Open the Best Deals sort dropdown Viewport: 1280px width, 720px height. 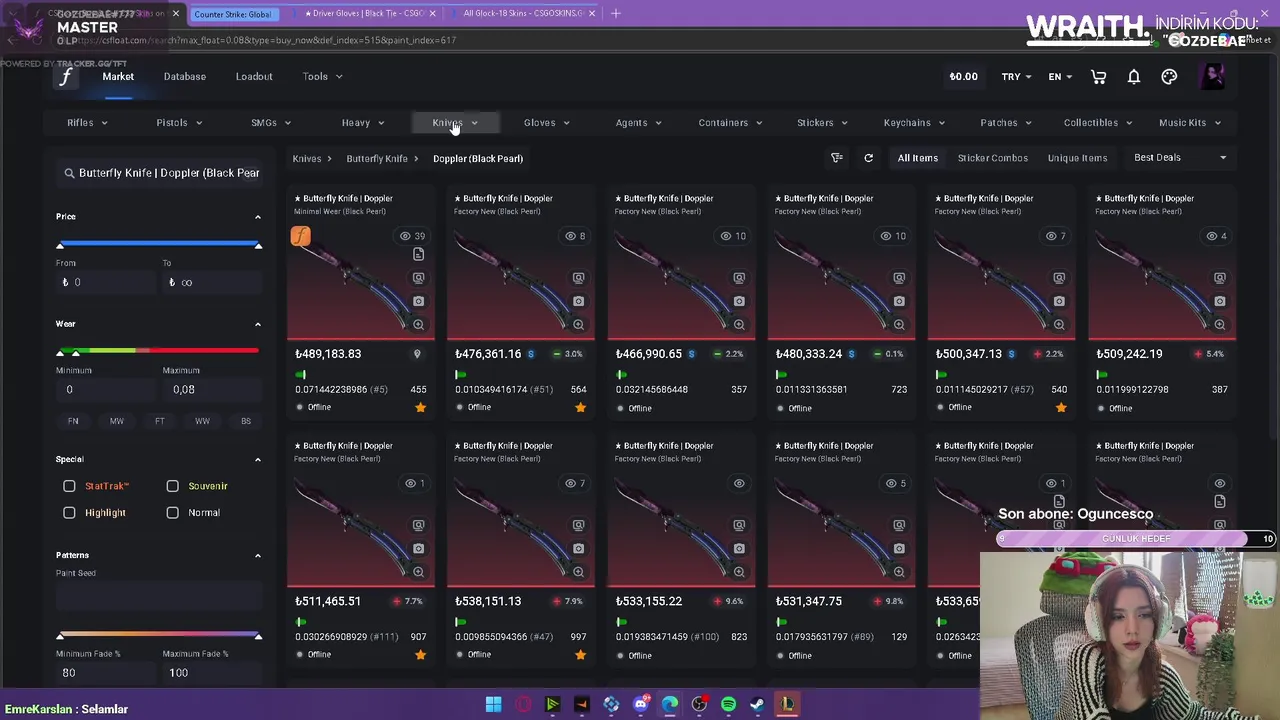click(1180, 158)
